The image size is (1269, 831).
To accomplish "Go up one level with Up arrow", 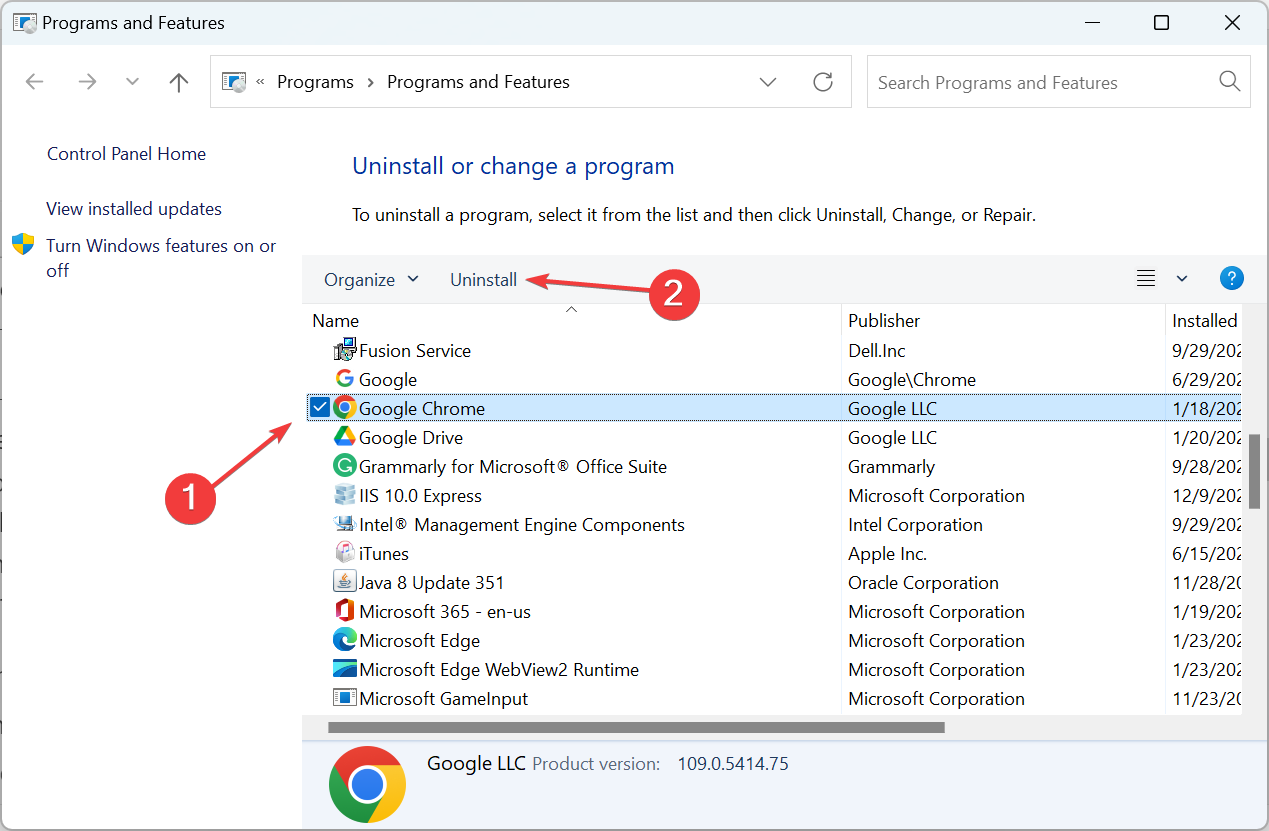I will pos(179,82).
